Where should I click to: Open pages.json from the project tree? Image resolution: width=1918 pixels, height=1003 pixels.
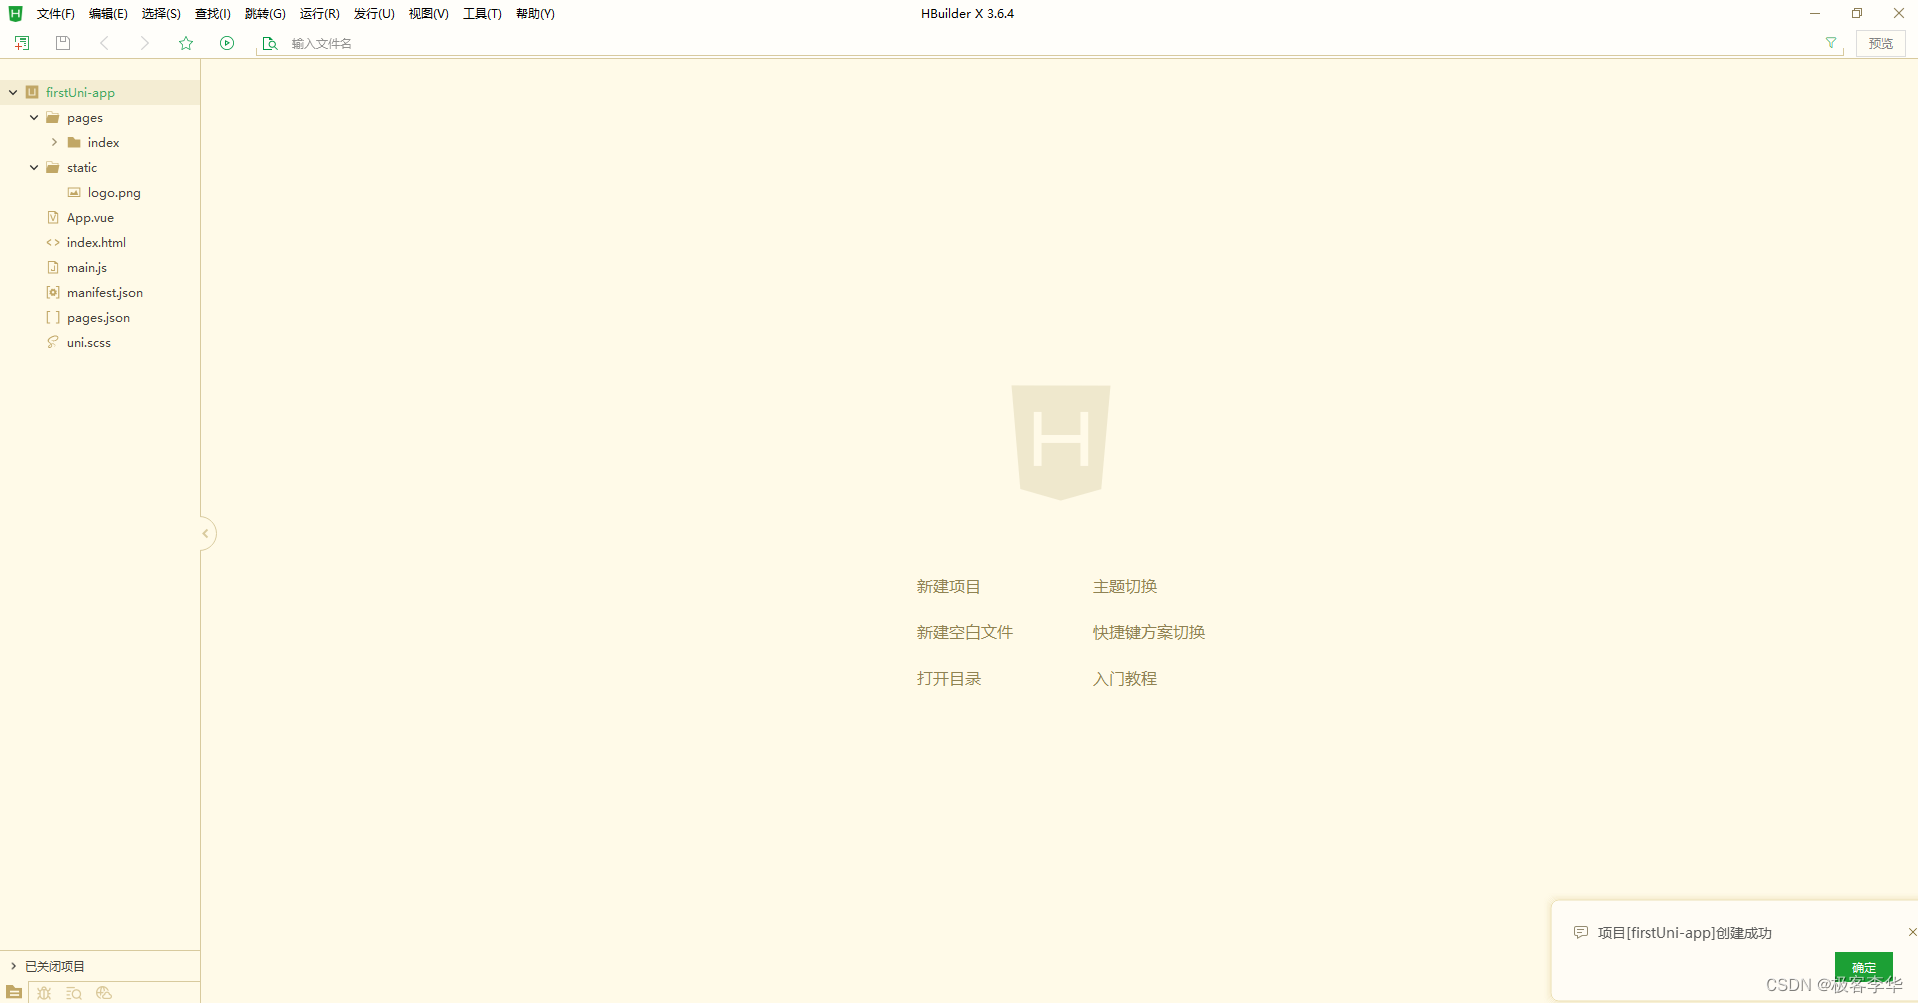point(98,317)
